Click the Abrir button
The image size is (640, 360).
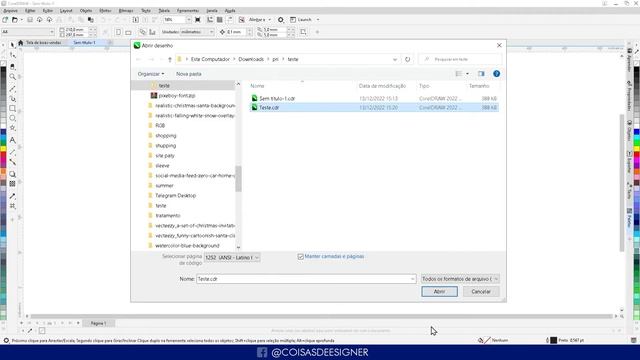coord(440,291)
